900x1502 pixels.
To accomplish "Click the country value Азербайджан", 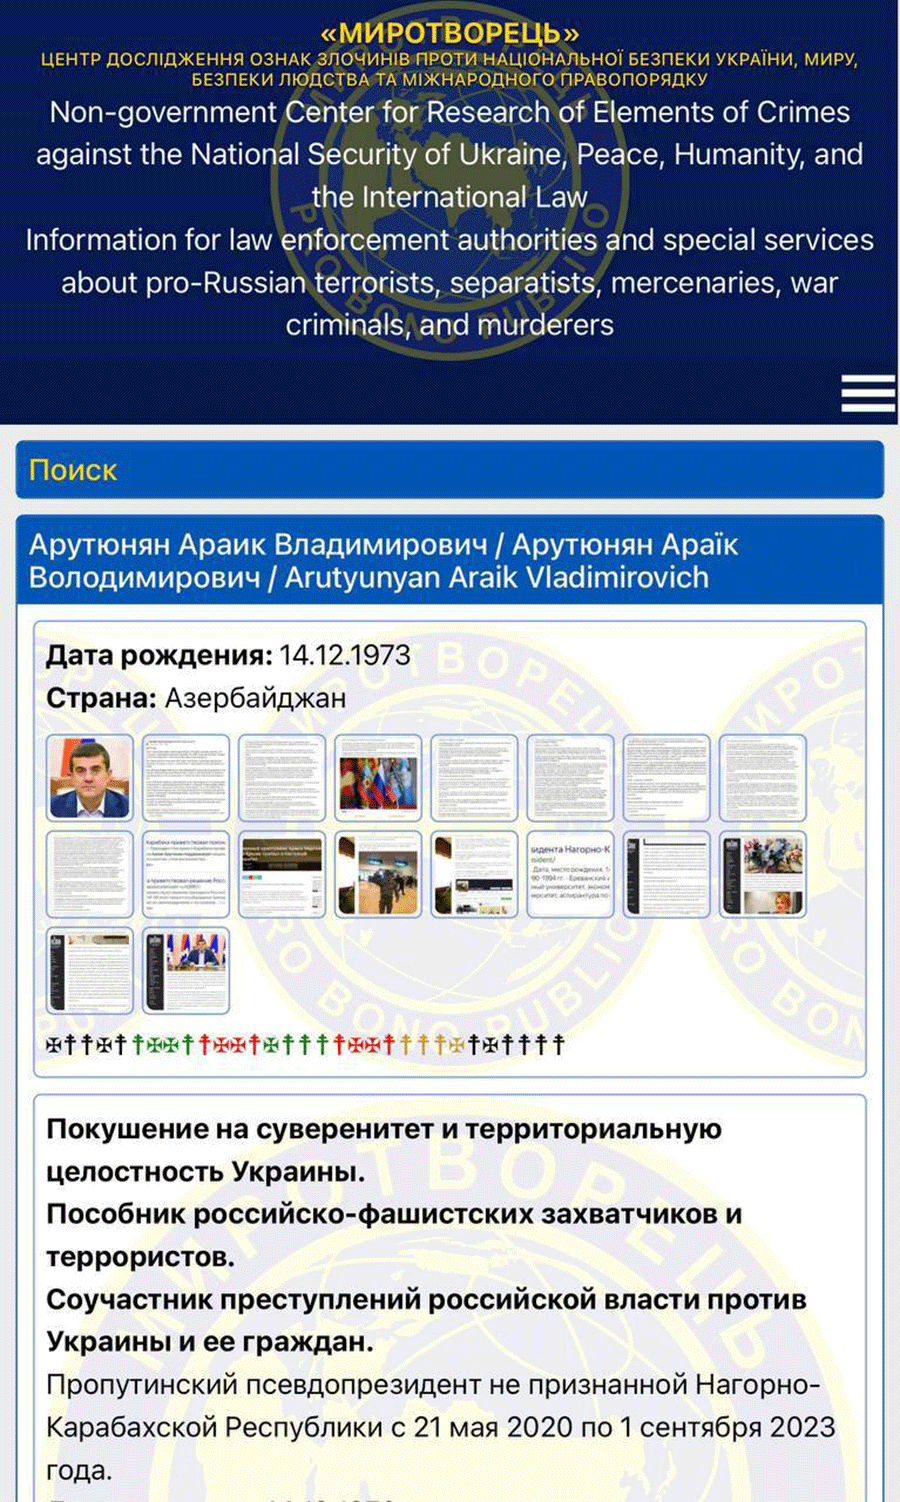I will coord(255,698).
